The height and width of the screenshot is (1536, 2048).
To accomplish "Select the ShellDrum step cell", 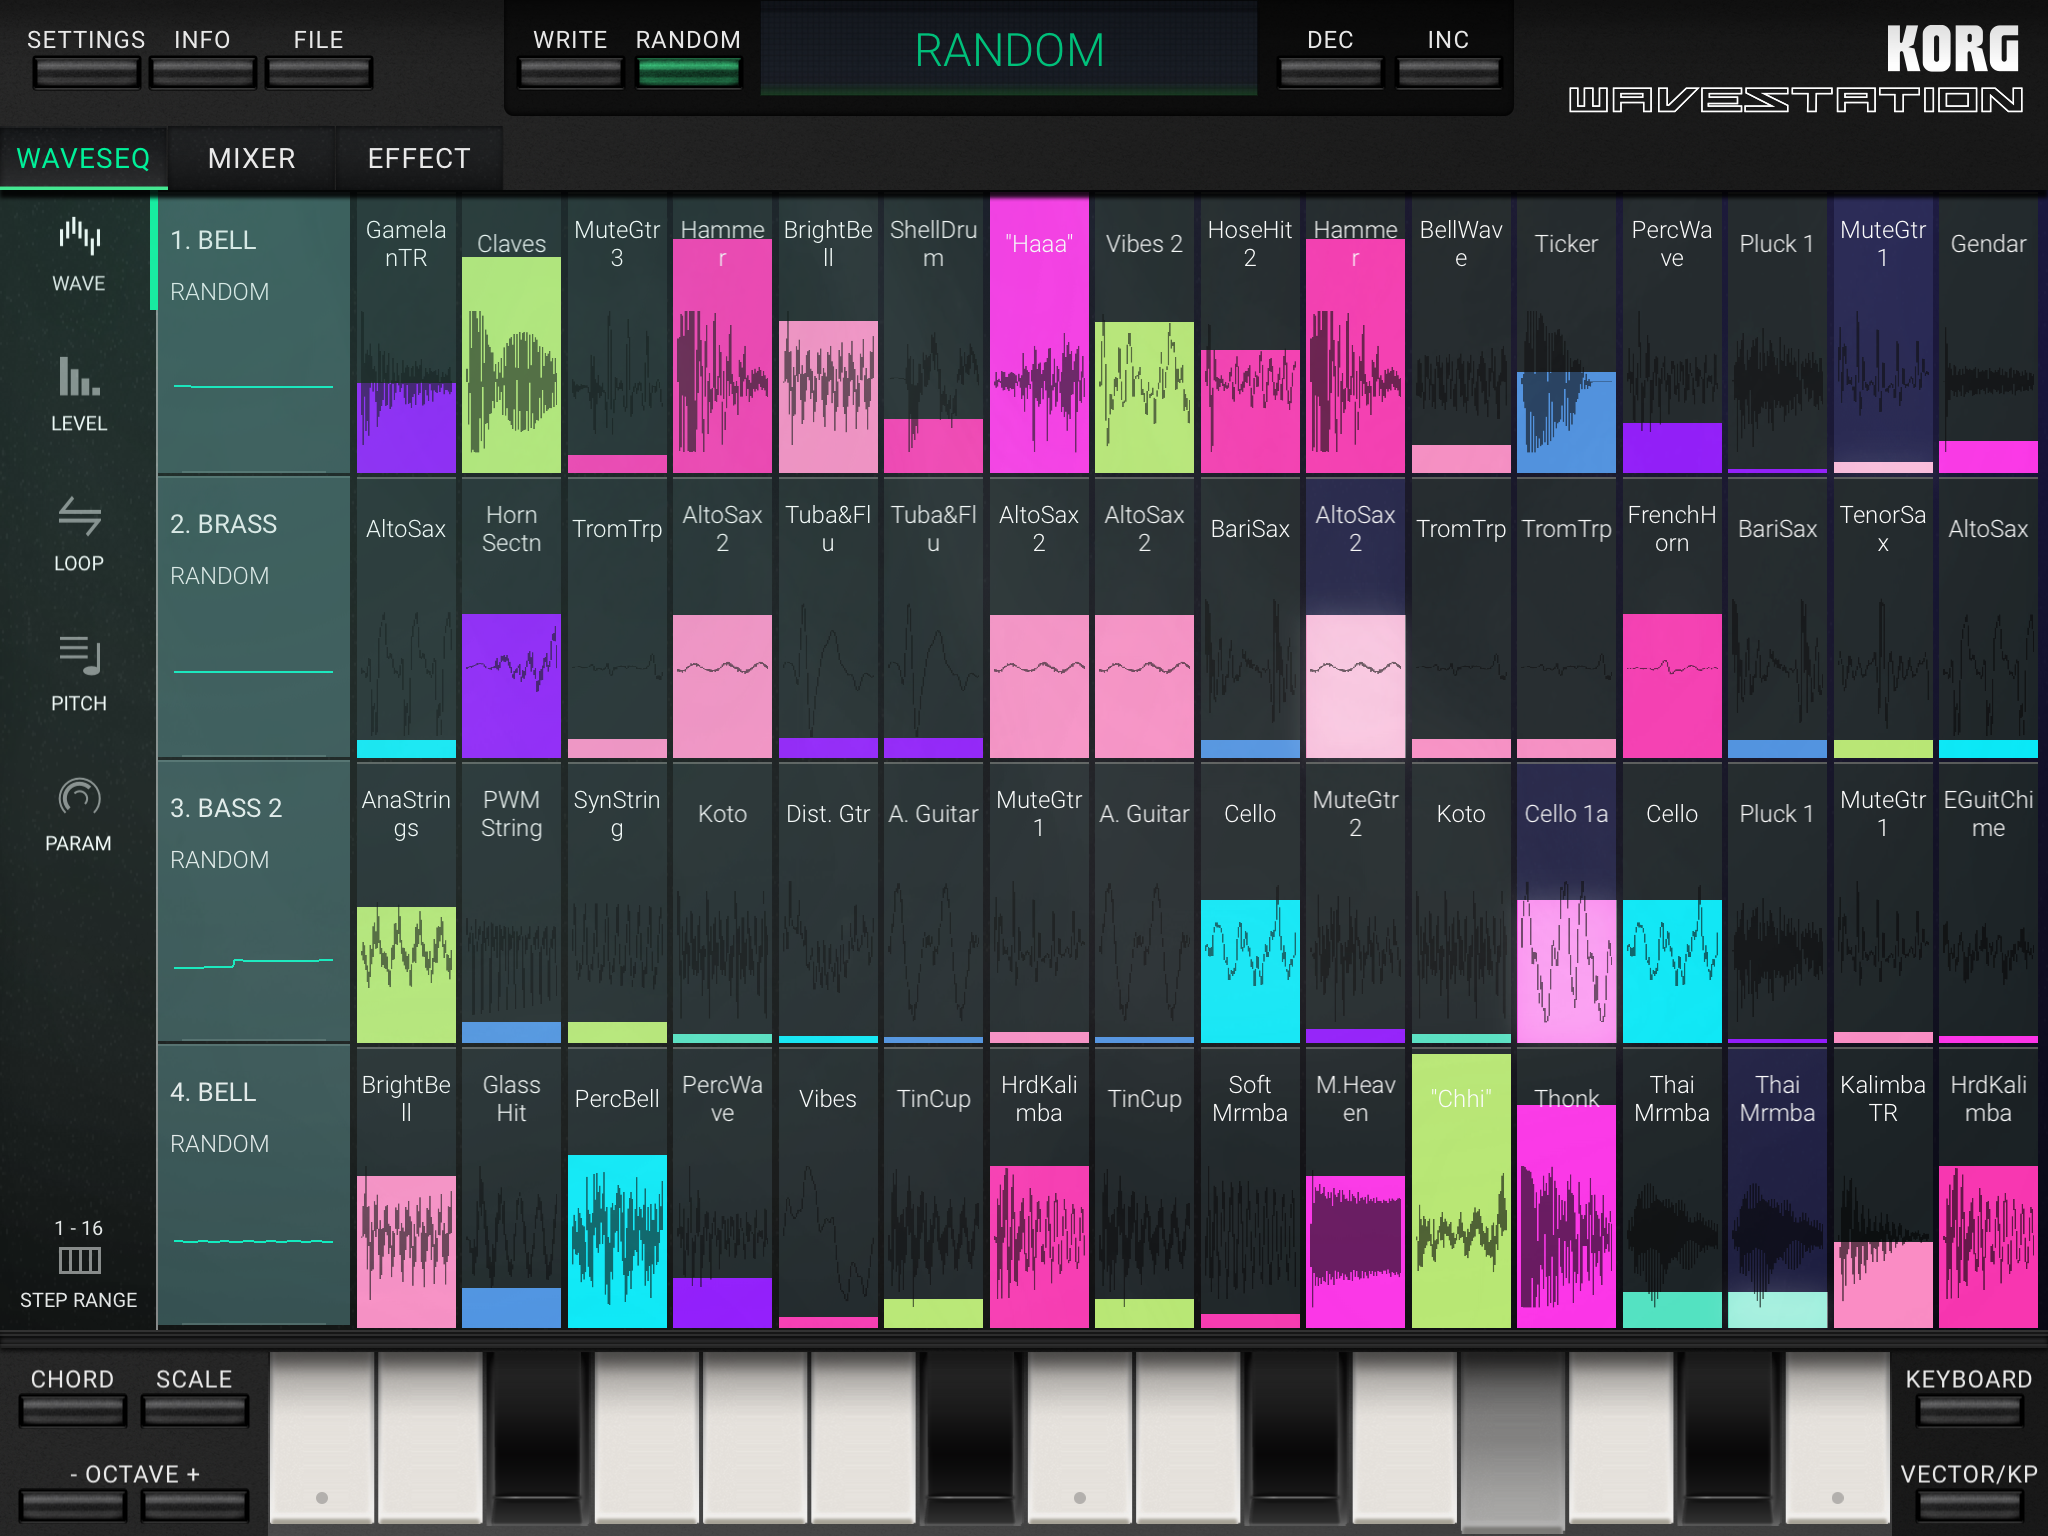I will (x=933, y=334).
